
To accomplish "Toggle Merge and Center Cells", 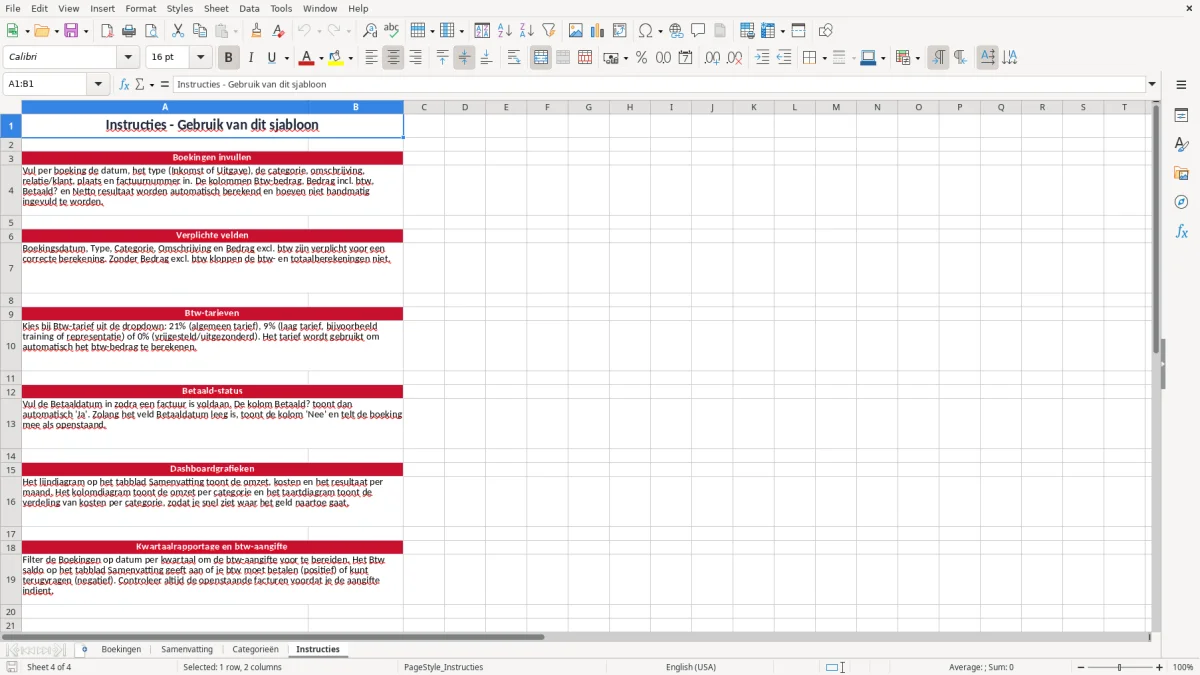I will [x=541, y=58].
